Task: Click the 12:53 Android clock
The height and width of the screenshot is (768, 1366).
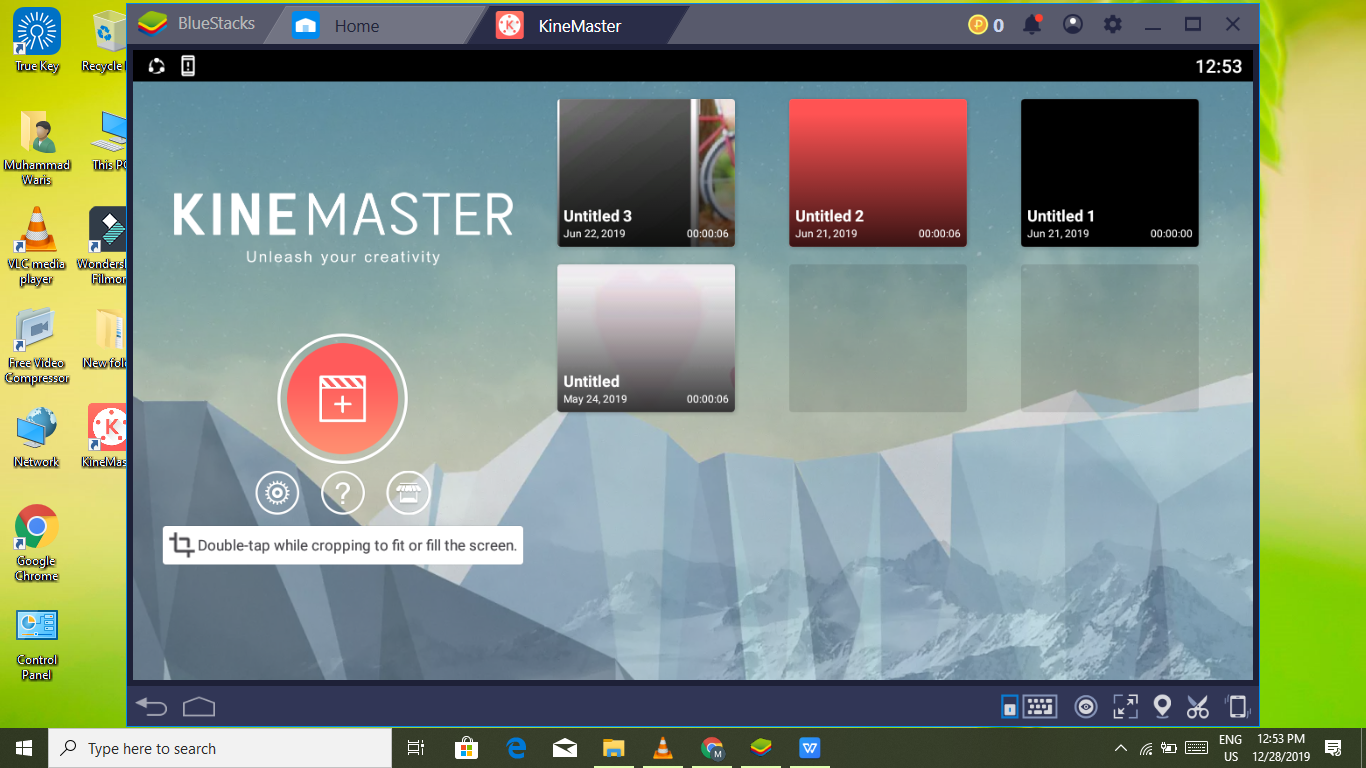Action: 1218,66
